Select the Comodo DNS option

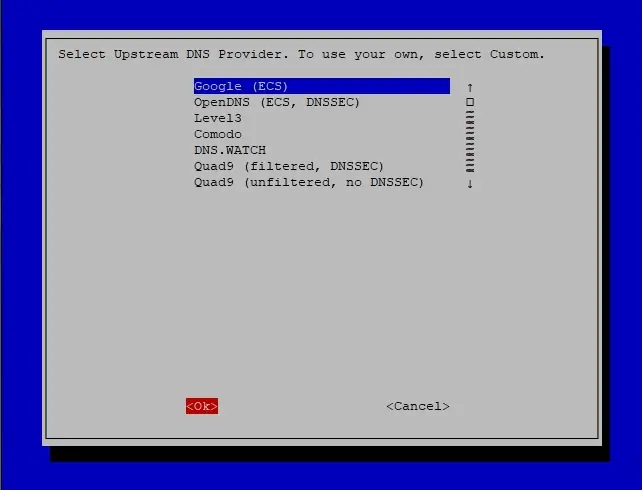click(x=217, y=134)
